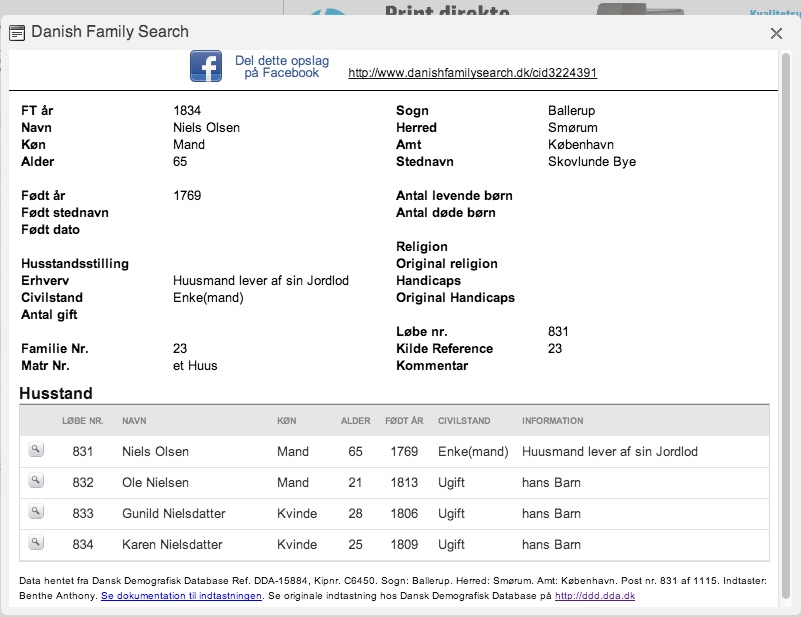Screen dimensions: 801x617
Task: Click the FT år value 1834
Action: (x=187, y=111)
